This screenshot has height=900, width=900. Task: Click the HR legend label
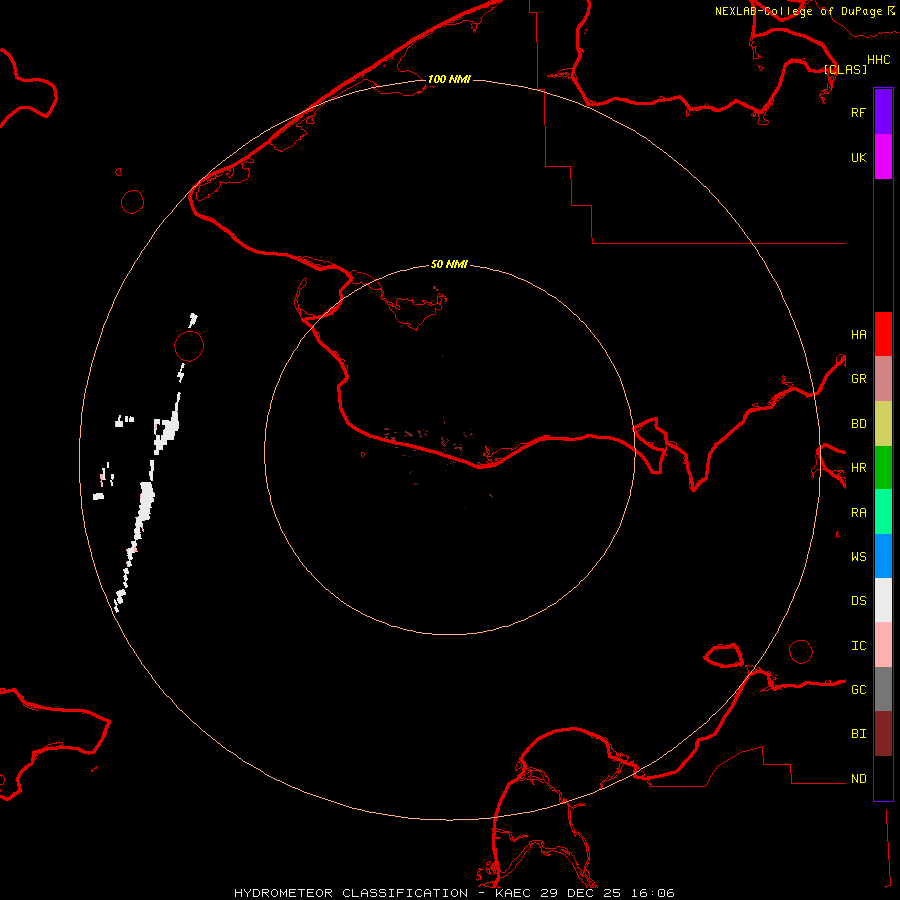pos(858,468)
